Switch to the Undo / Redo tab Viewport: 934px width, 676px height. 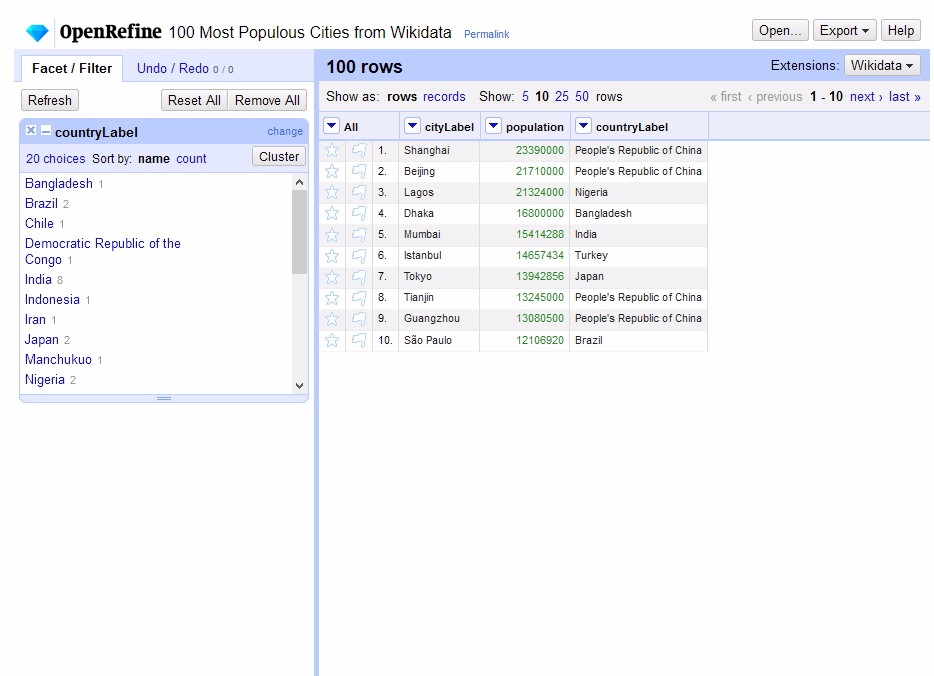tap(185, 68)
